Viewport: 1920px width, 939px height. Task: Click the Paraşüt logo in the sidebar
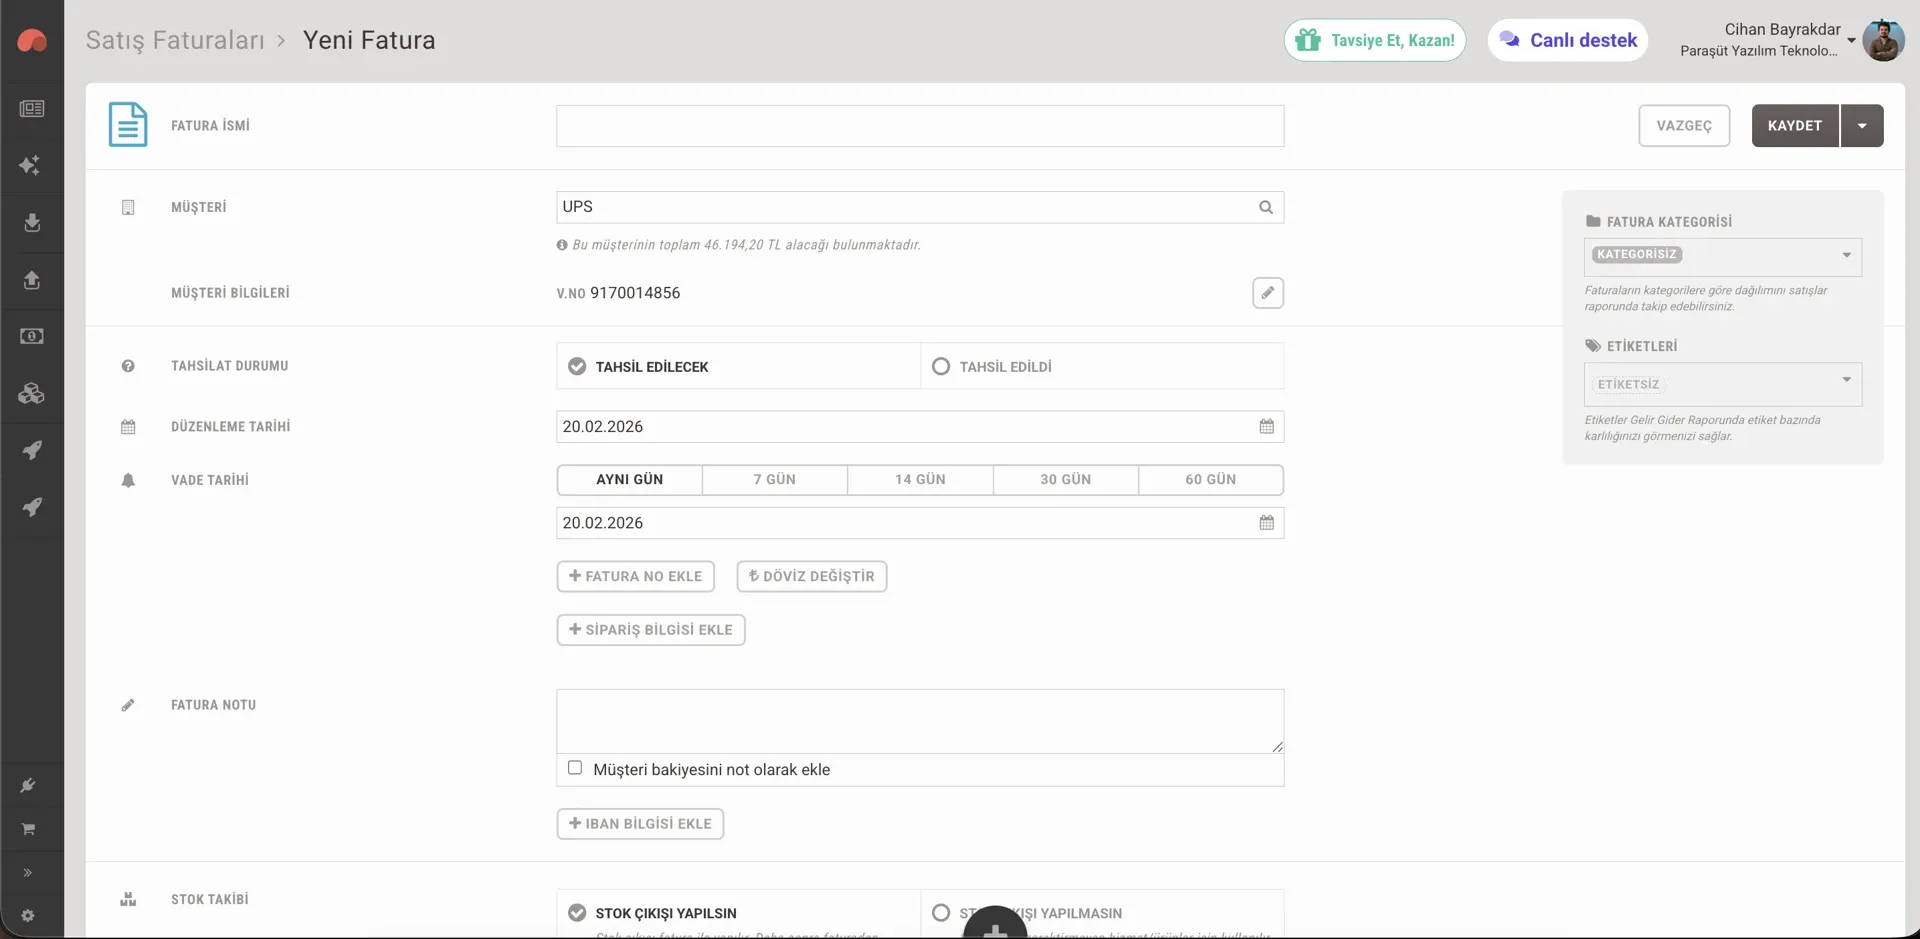tap(32, 40)
